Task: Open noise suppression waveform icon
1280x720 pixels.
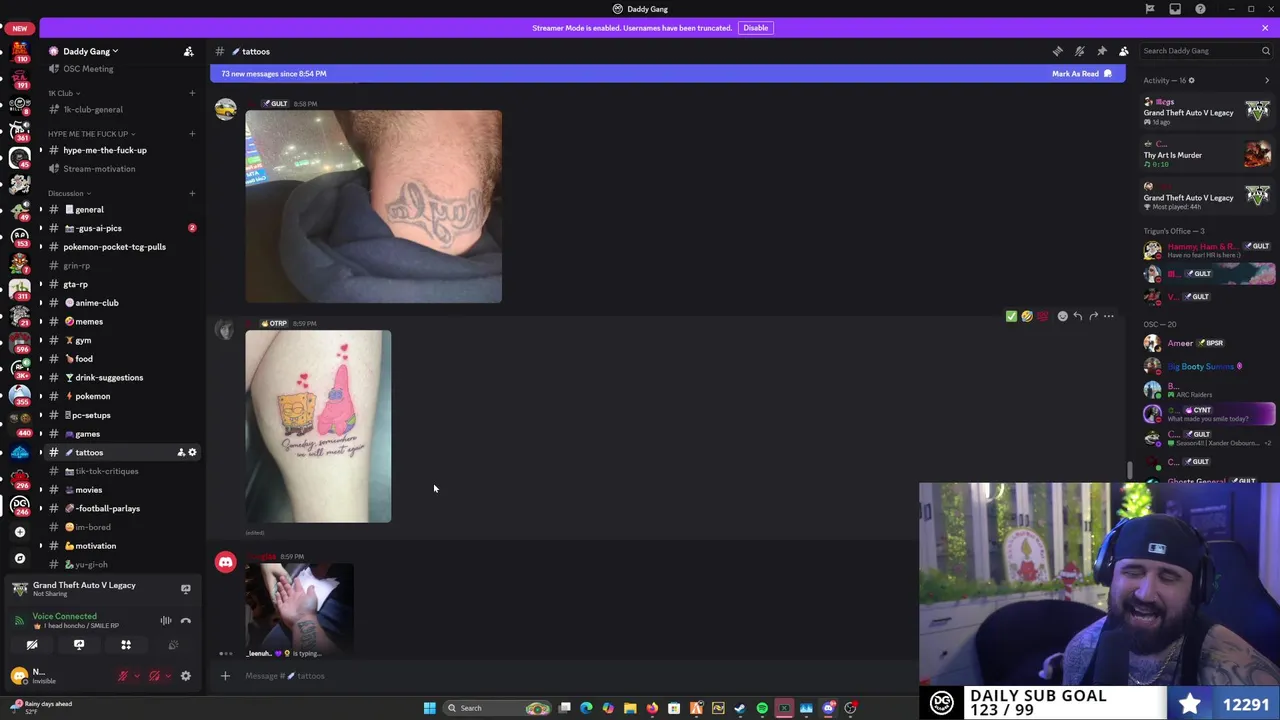Action: point(166,621)
